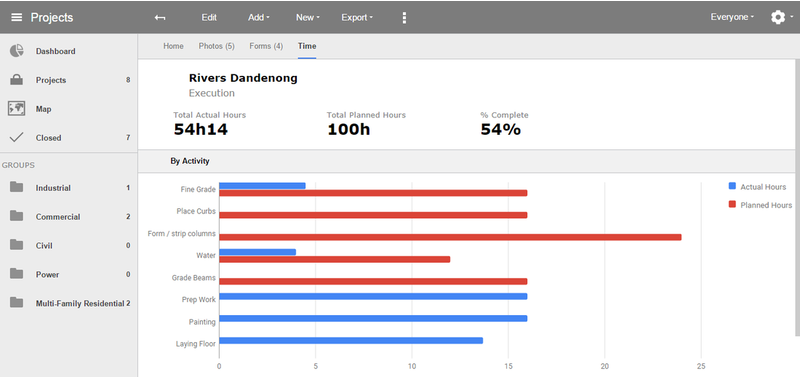The image size is (800, 379).
Task: Expand the Add dropdown menu
Action: (x=259, y=17)
